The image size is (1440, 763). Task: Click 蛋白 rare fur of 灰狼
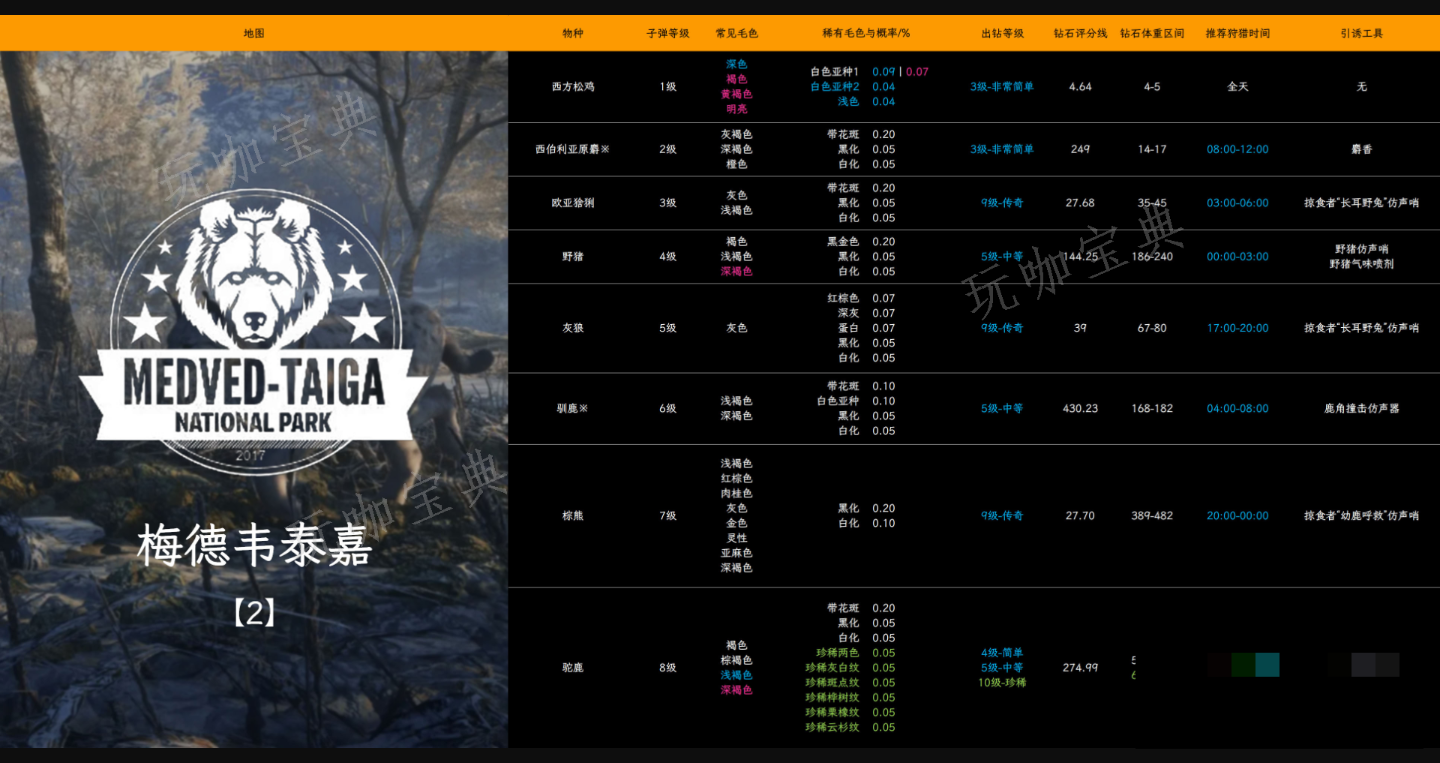point(848,328)
